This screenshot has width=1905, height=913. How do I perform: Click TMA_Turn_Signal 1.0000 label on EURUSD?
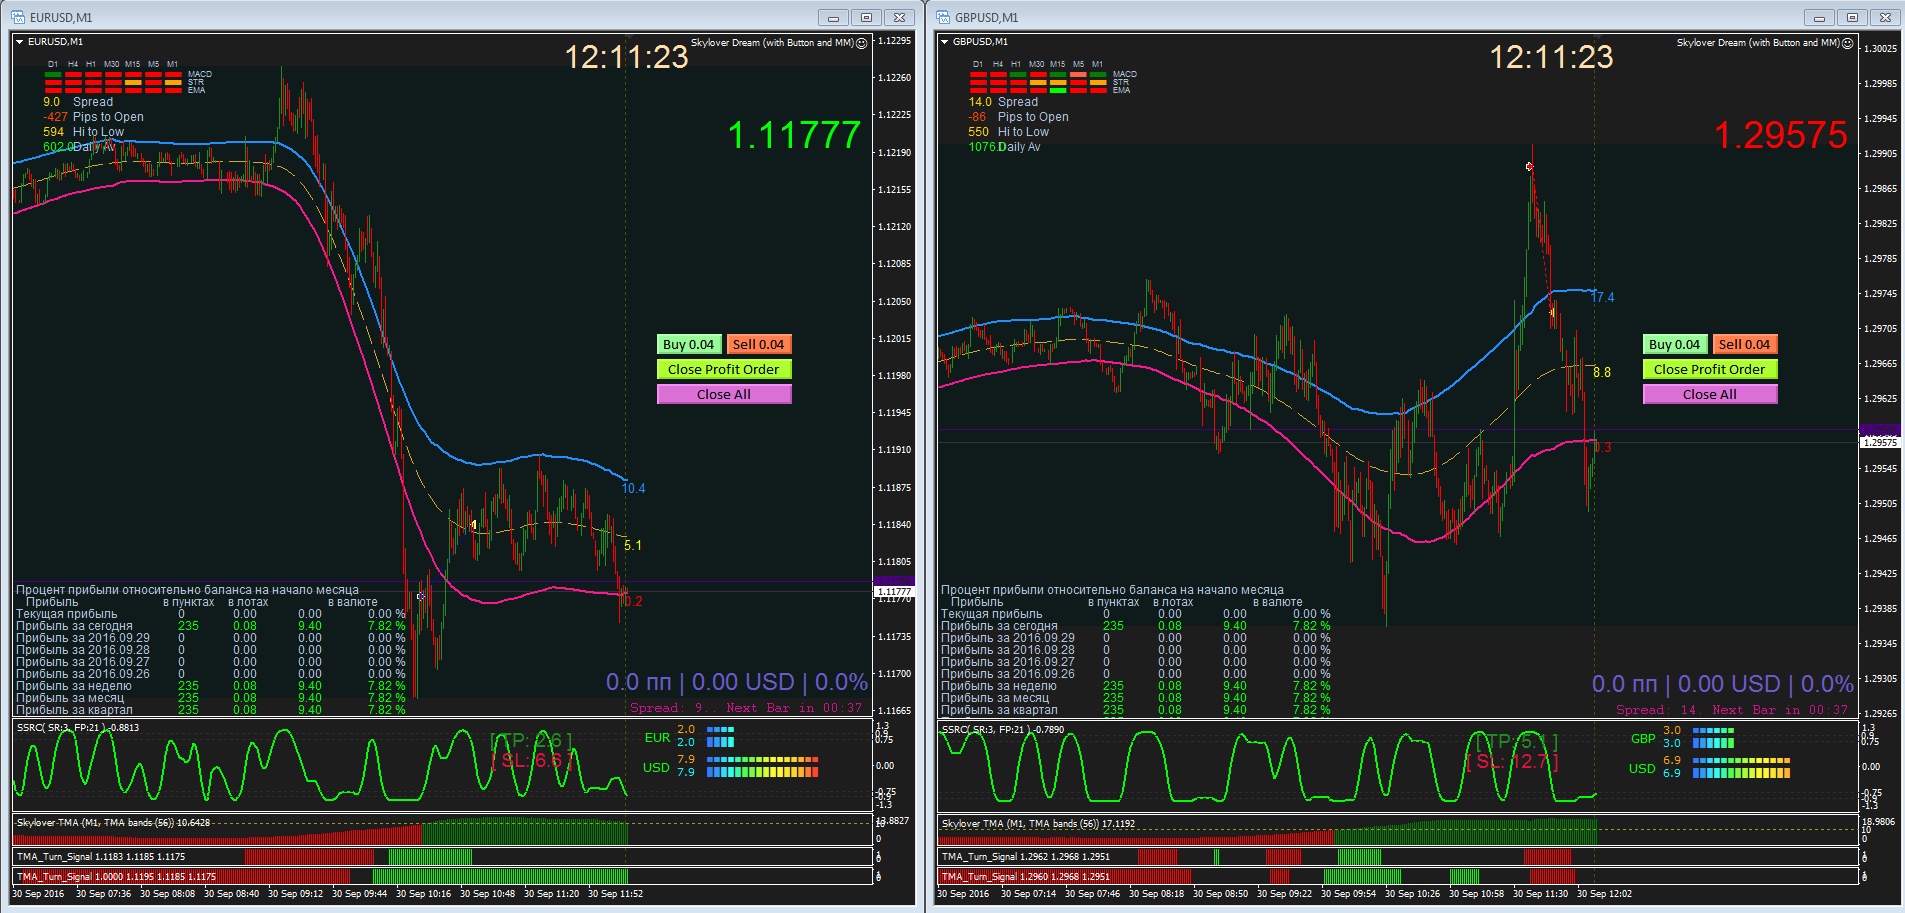[x=116, y=877]
